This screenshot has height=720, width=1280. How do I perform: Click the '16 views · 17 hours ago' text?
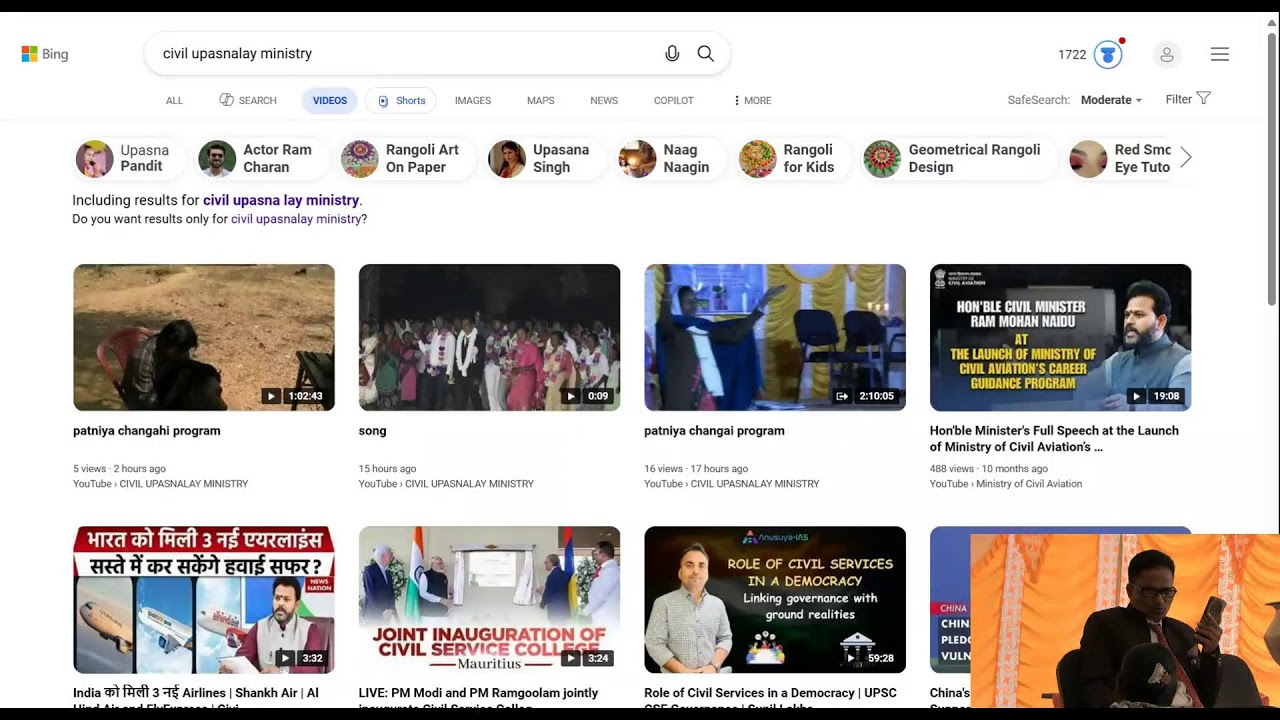click(x=696, y=469)
